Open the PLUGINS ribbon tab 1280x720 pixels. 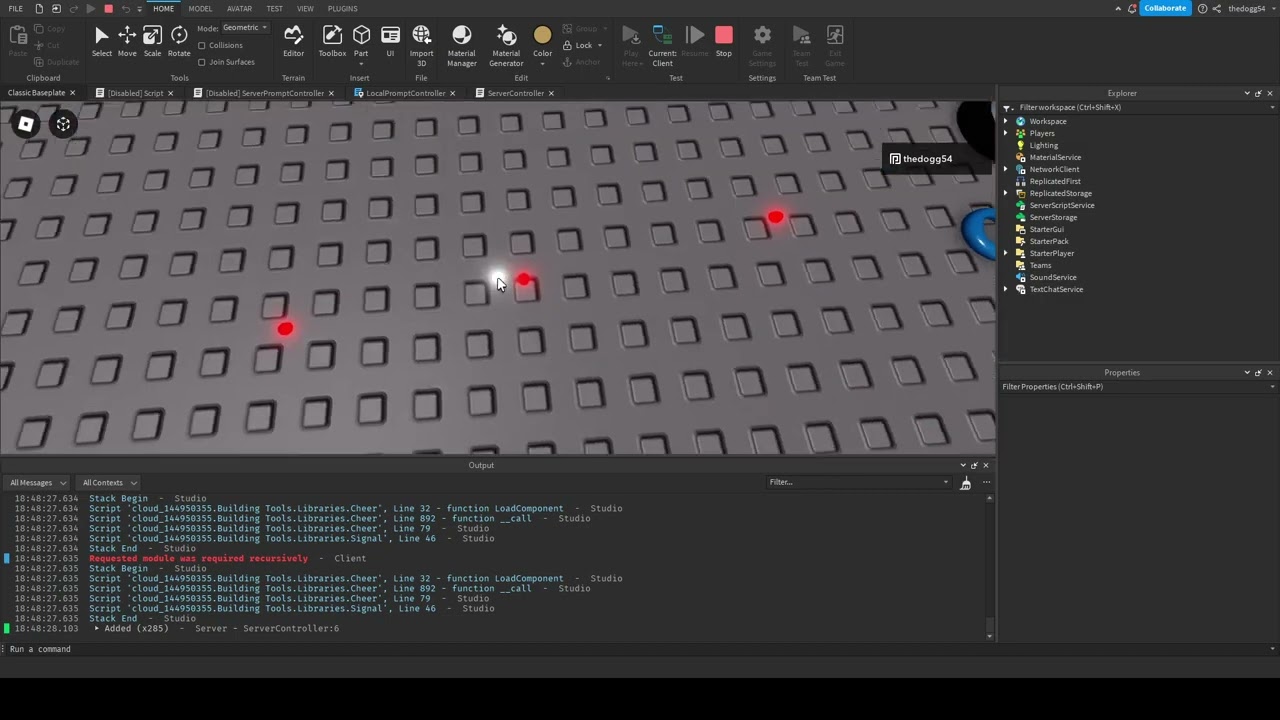[342, 9]
